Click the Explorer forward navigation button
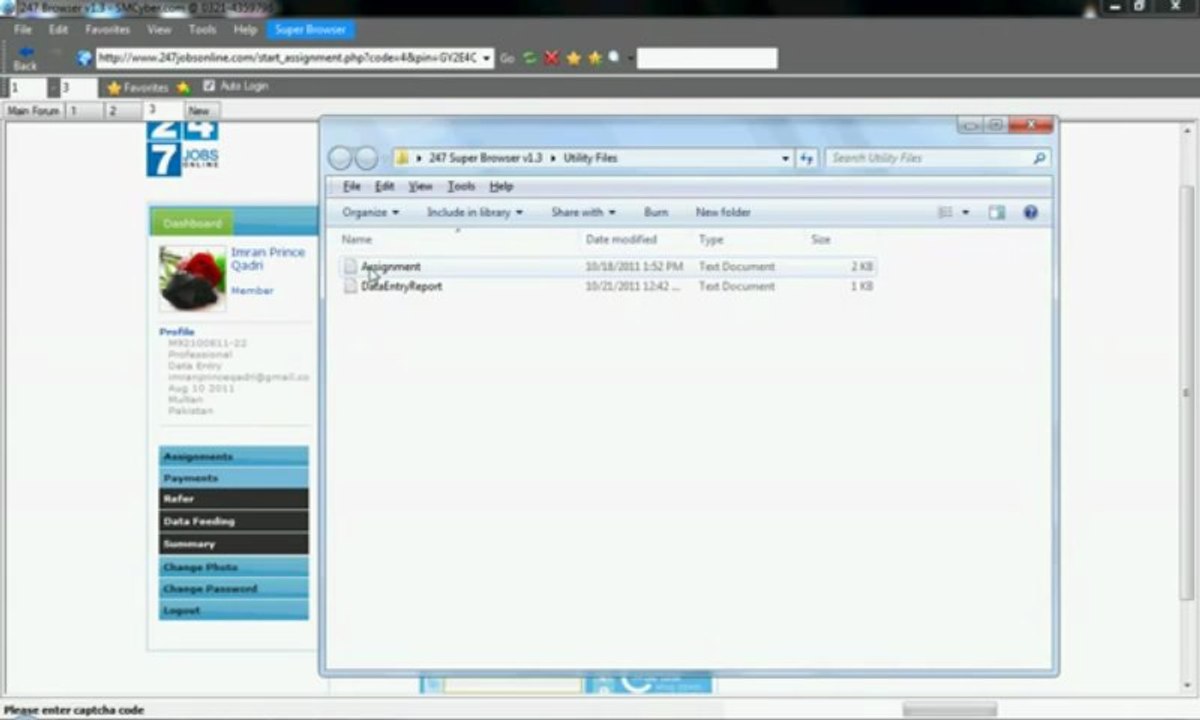Image resolution: width=1200 pixels, height=720 pixels. [367, 158]
